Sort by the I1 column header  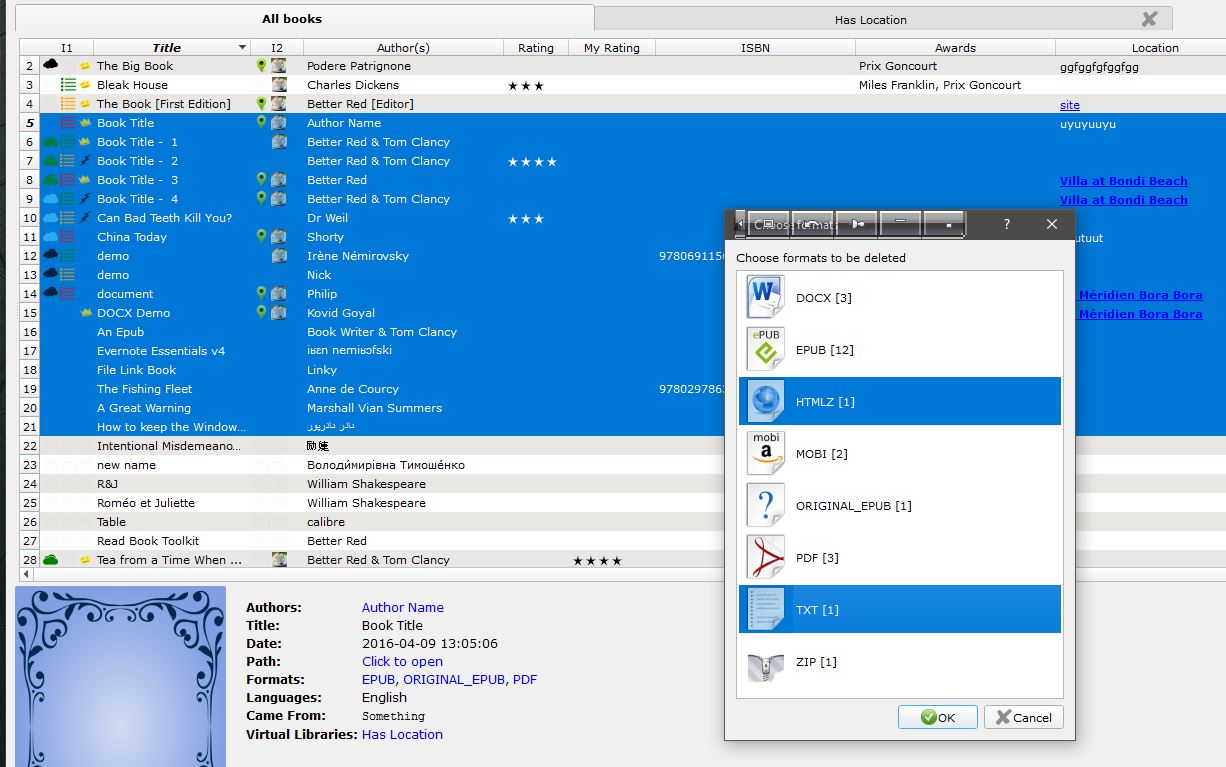point(66,48)
